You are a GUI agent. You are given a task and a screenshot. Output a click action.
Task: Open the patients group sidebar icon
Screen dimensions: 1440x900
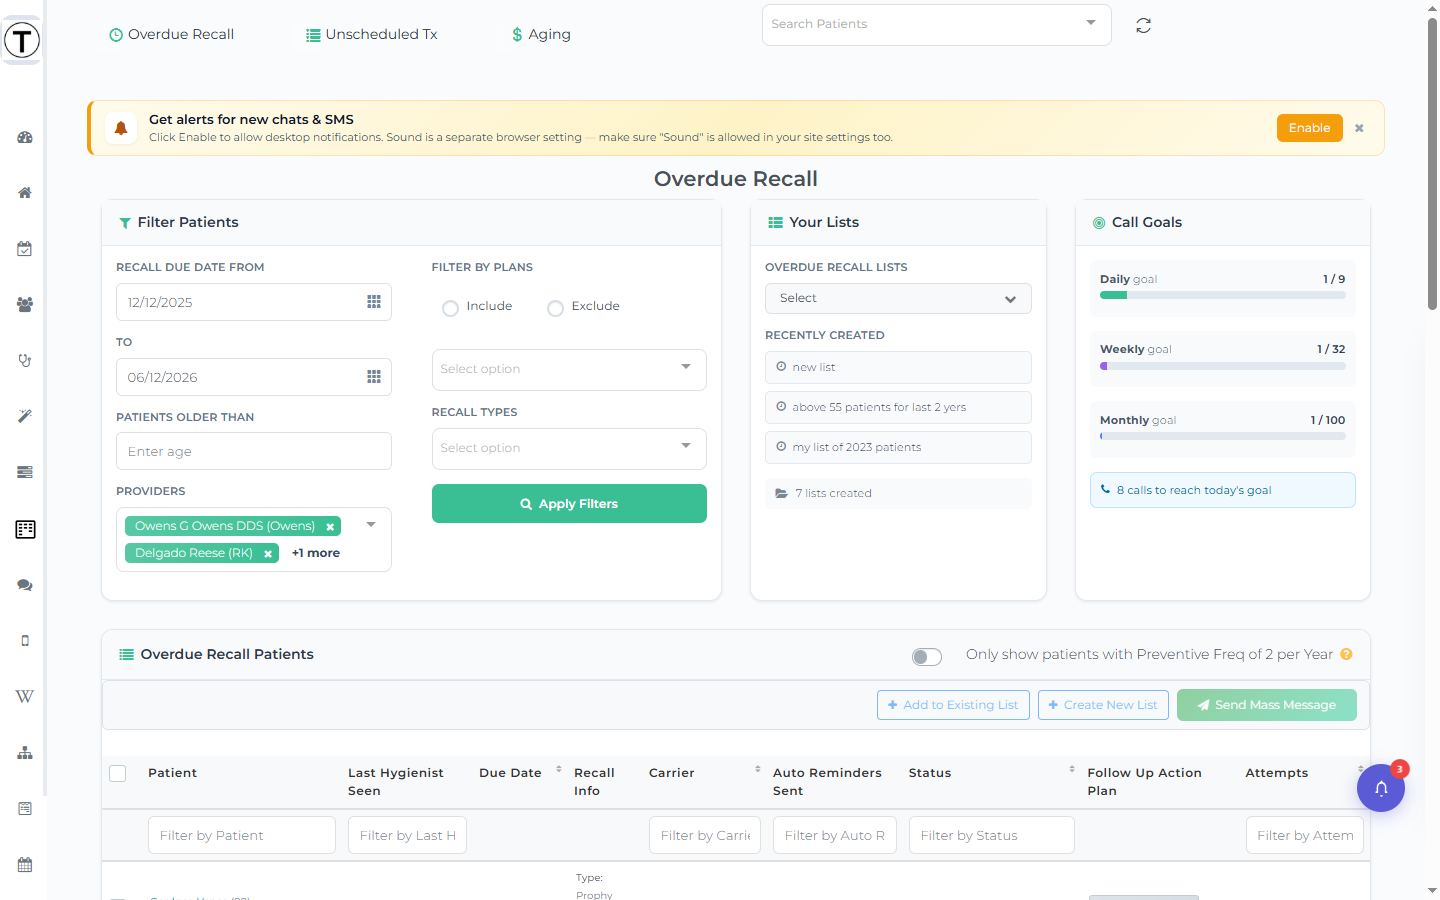pyautogui.click(x=25, y=305)
